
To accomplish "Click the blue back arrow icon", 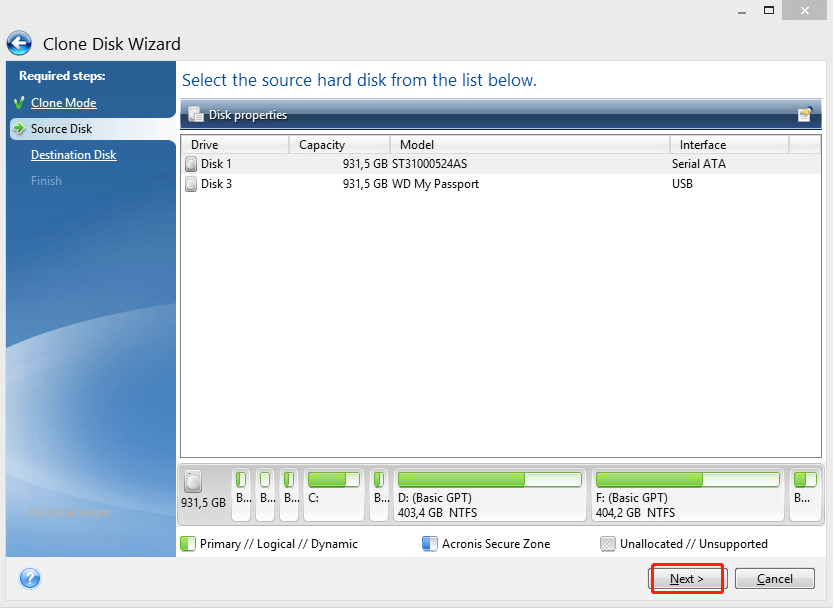I will [x=19, y=43].
